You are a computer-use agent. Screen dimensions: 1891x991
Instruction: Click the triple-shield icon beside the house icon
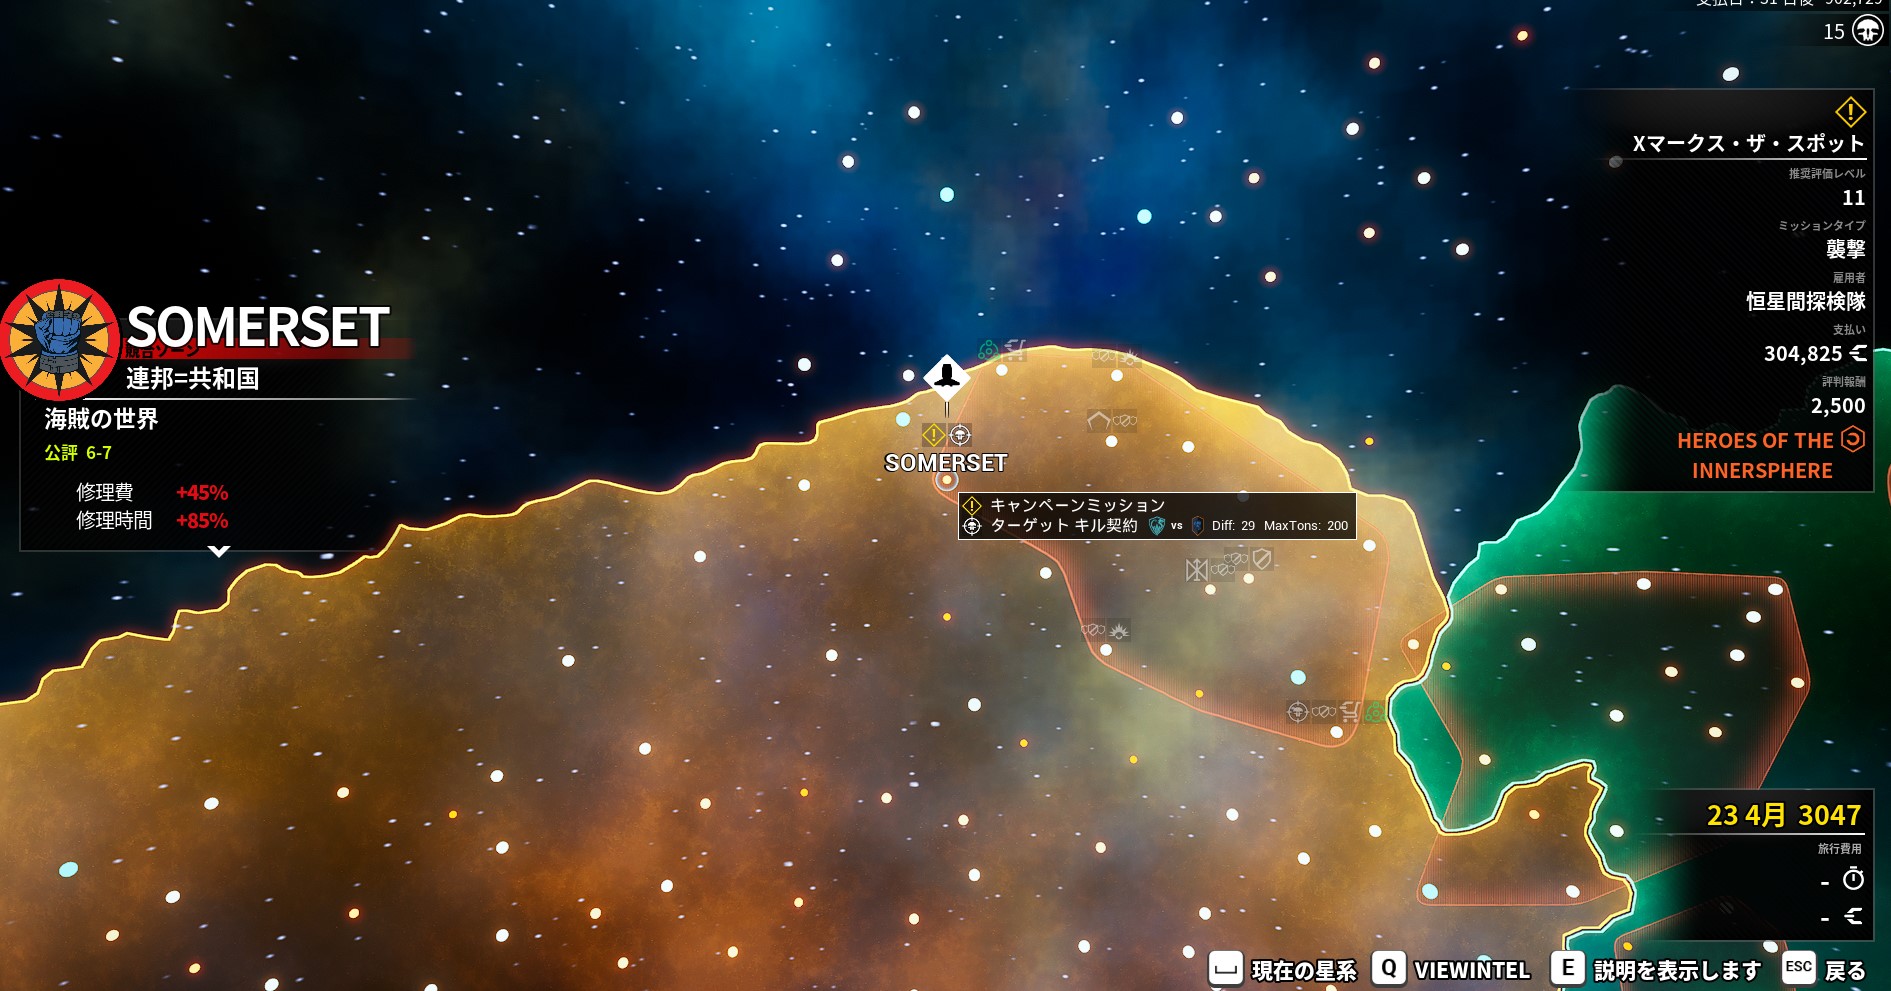tap(1125, 421)
